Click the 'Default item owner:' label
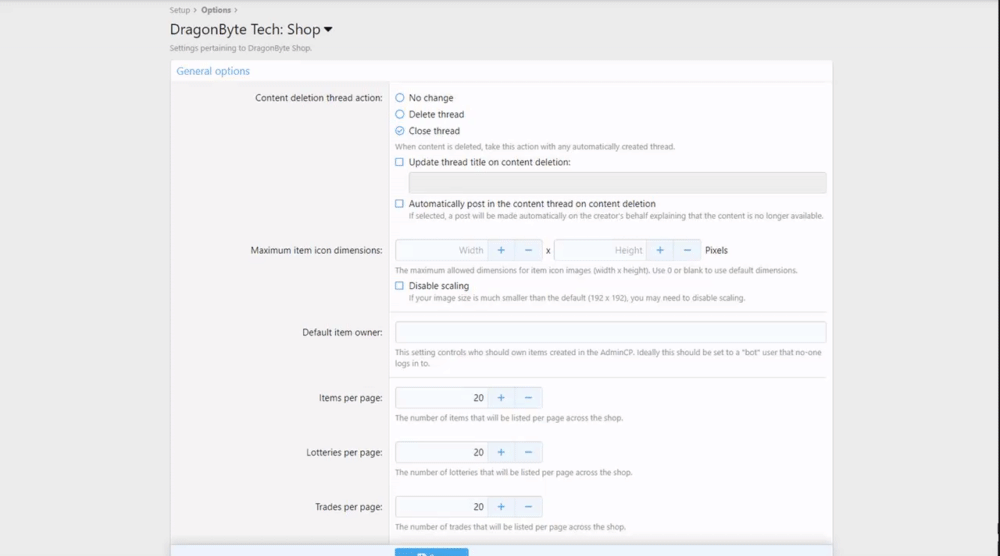 [x=342, y=332]
